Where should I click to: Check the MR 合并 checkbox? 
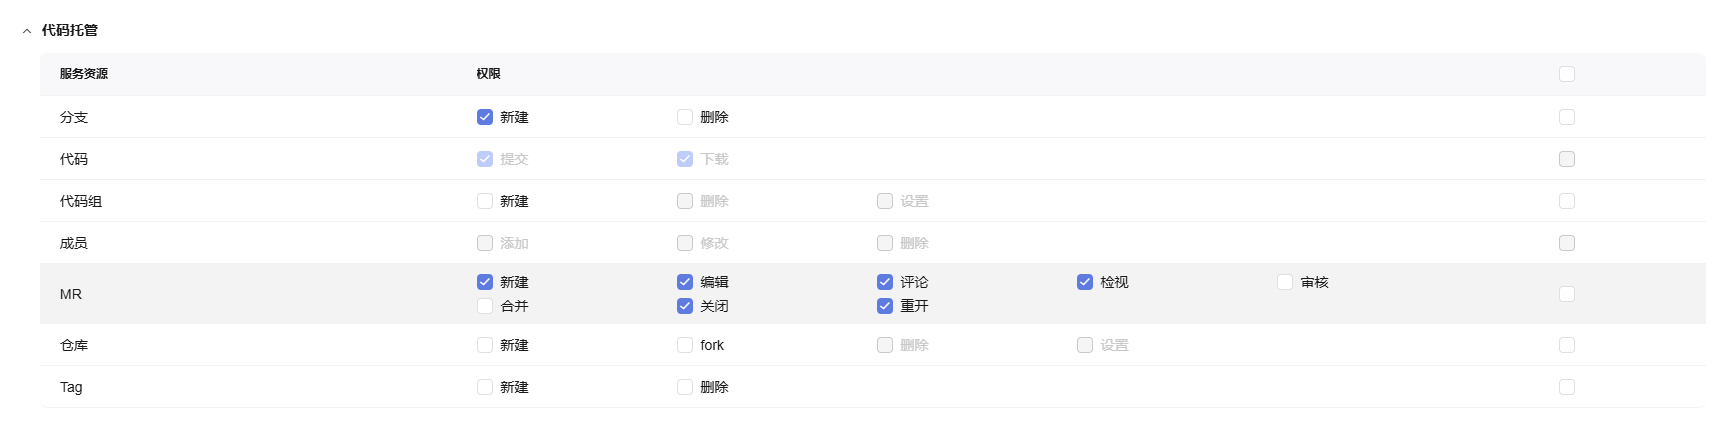click(x=485, y=306)
